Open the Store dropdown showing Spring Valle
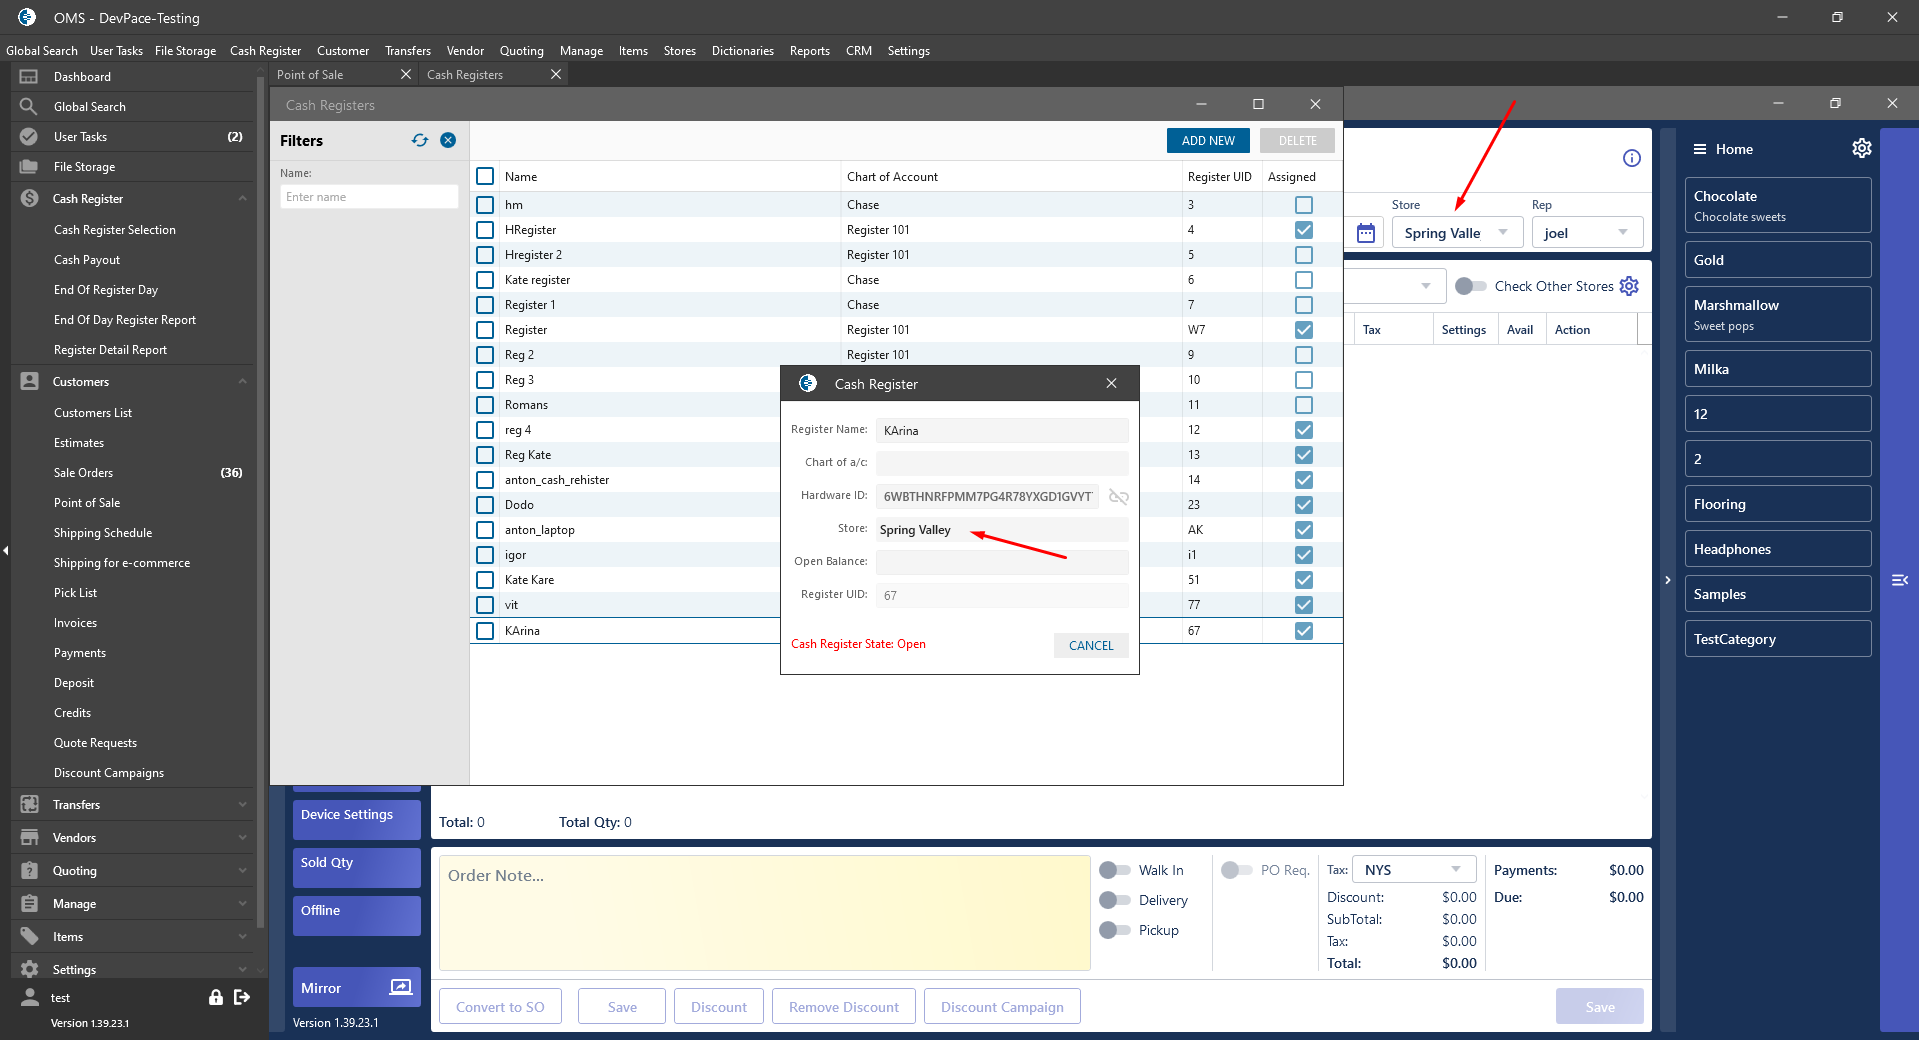The width and height of the screenshot is (1919, 1040). pyautogui.click(x=1456, y=233)
